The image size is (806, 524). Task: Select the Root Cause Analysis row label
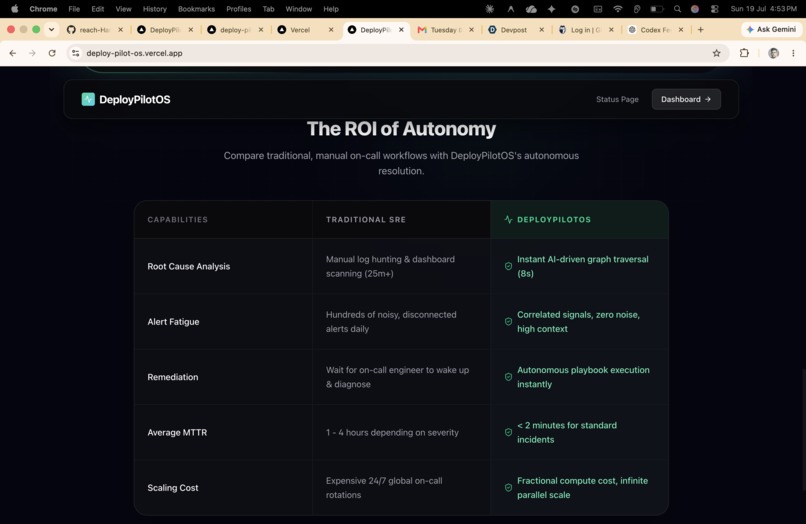(x=189, y=266)
